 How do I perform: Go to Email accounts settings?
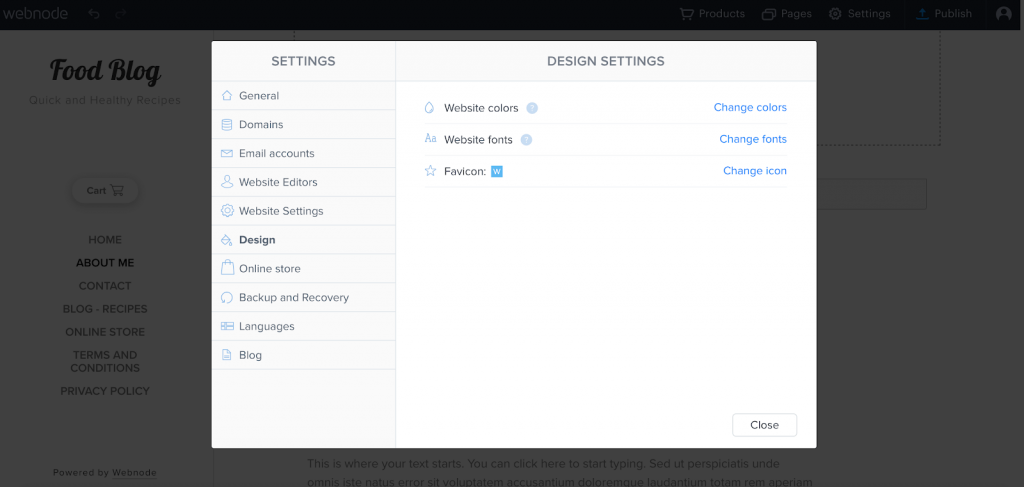pos(276,154)
